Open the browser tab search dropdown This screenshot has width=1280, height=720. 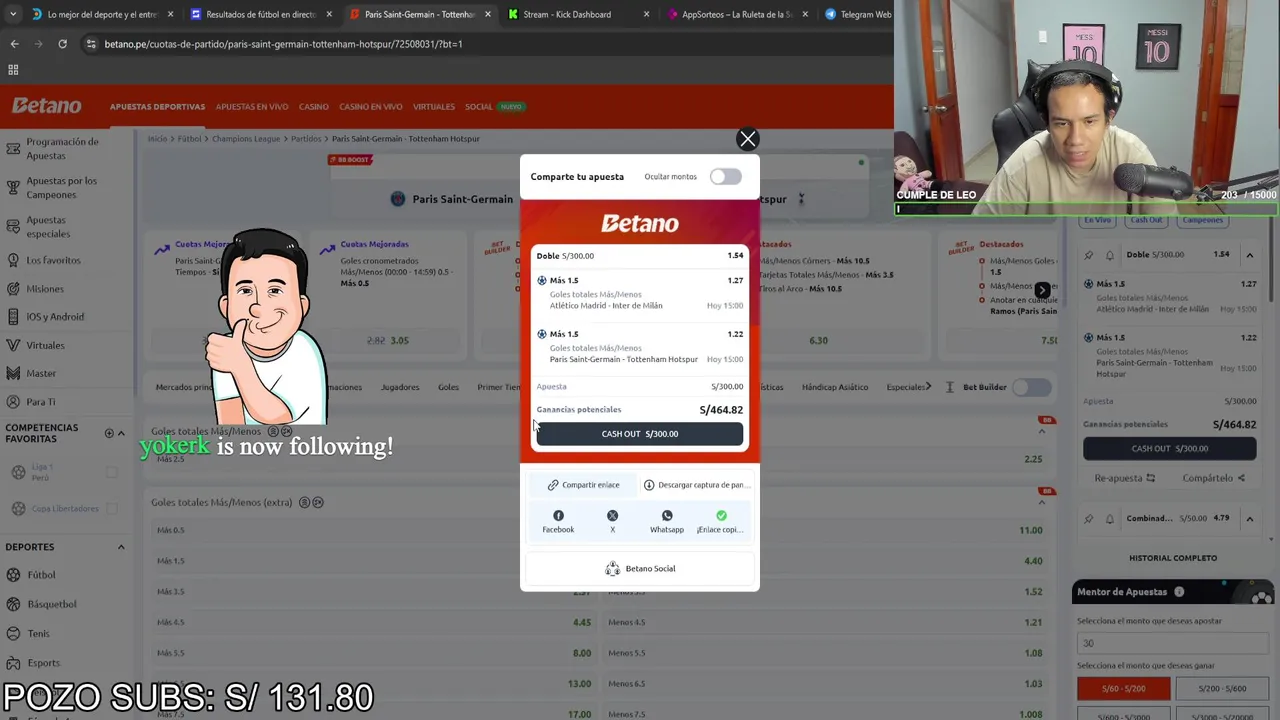pos(12,14)
